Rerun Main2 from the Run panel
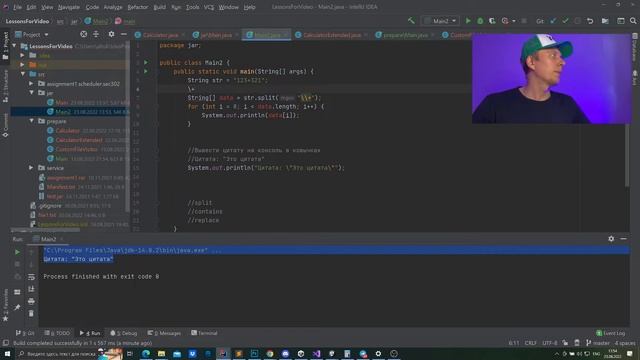Viewport: 640px width, 360px height. 17,252
